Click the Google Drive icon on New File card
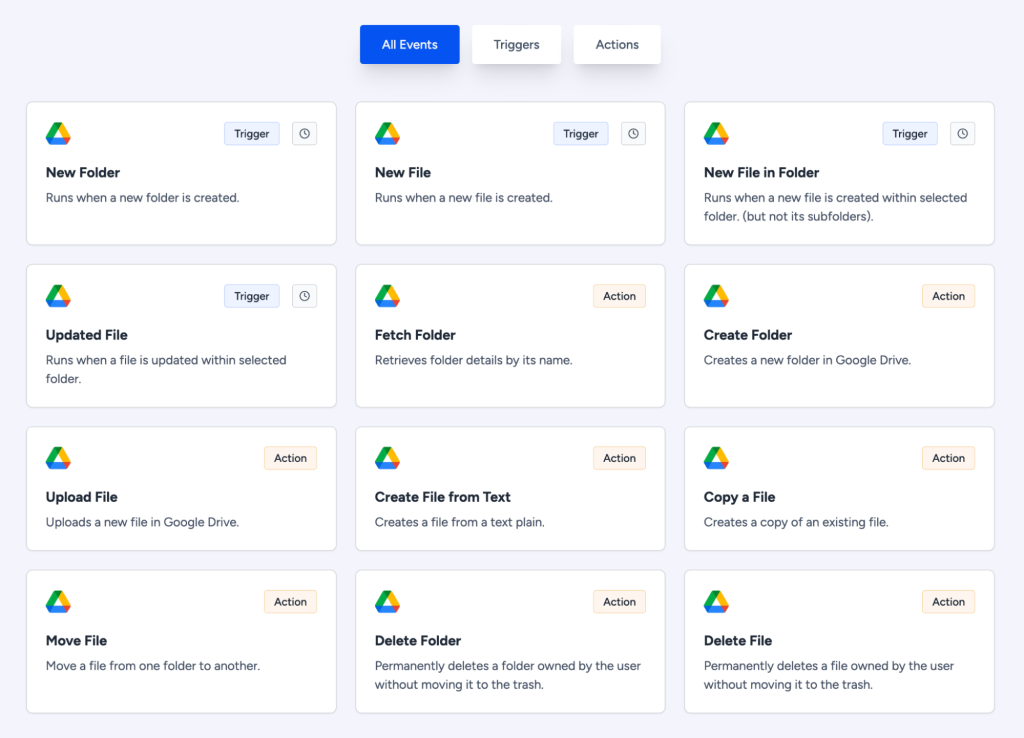Viewport: 1024px width, 738px height. coord(387,133)
